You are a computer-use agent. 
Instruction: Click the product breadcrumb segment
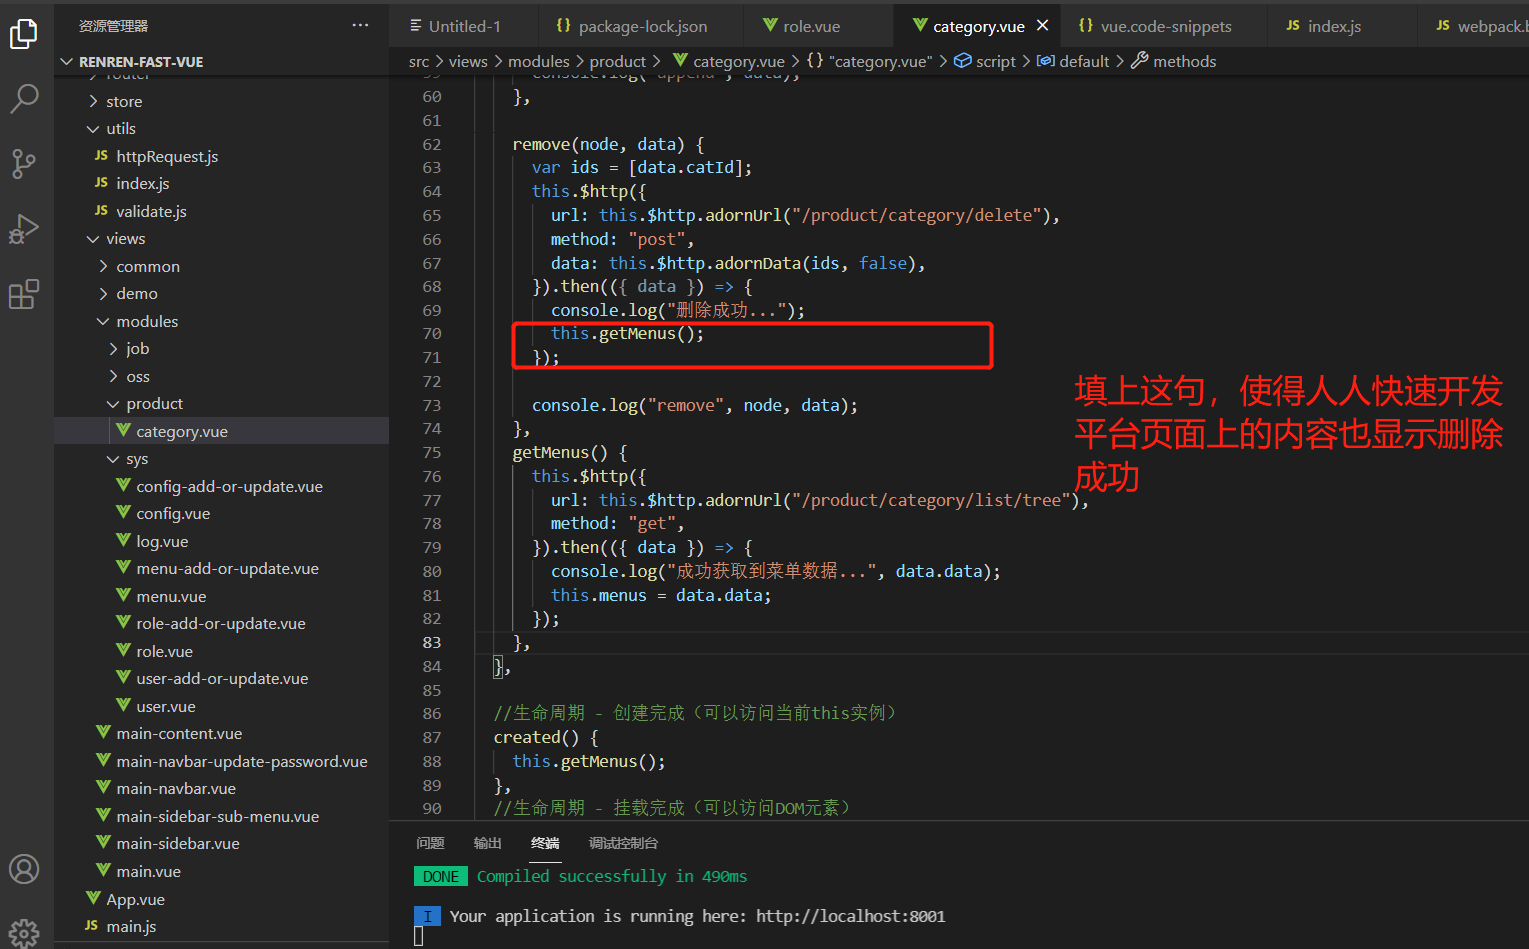618,61
